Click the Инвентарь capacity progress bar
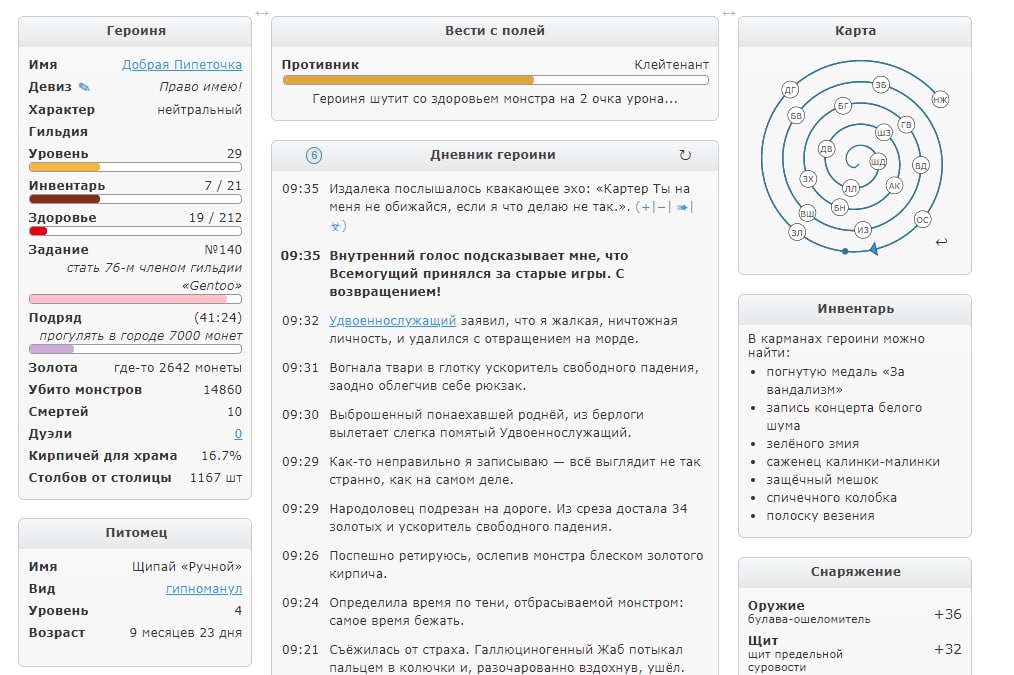Screen dimensions: 1014x675 tap(135, 199)
